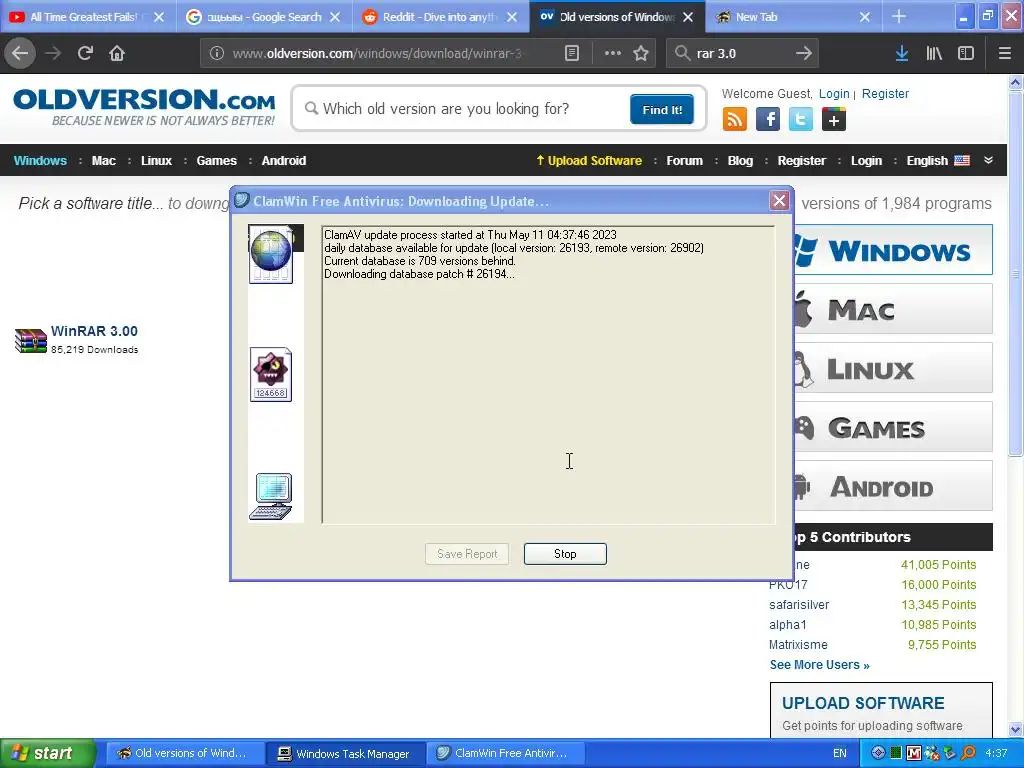Image resolution: width=1024 pixels, height=768 pixels.
Task: Switch to the New Tab tab
Action: coord(793,17)
